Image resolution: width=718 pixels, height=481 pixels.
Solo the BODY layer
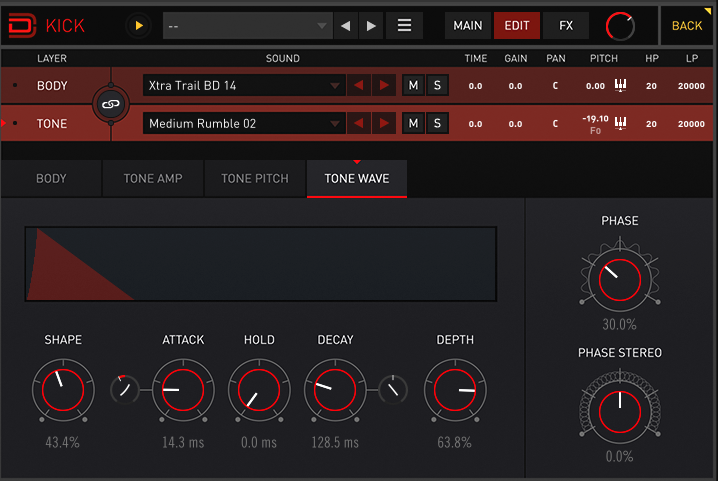pyautogui.click(x=437, y=85)
